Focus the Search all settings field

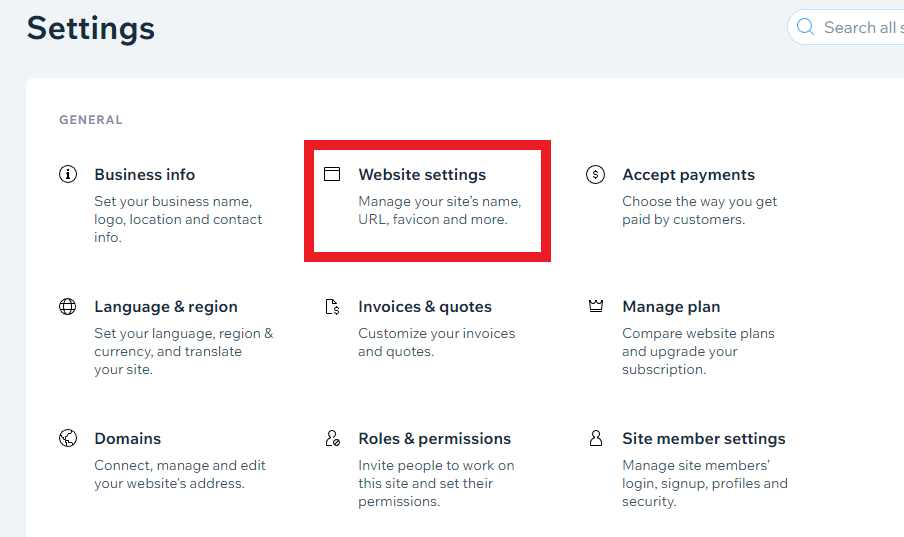(x=860, y=28)
